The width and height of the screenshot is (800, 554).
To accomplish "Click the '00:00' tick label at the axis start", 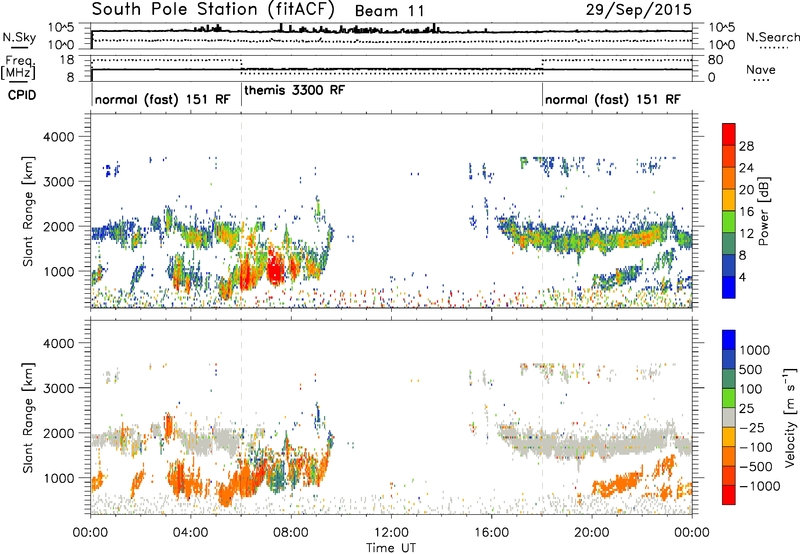I will (90, 533).
